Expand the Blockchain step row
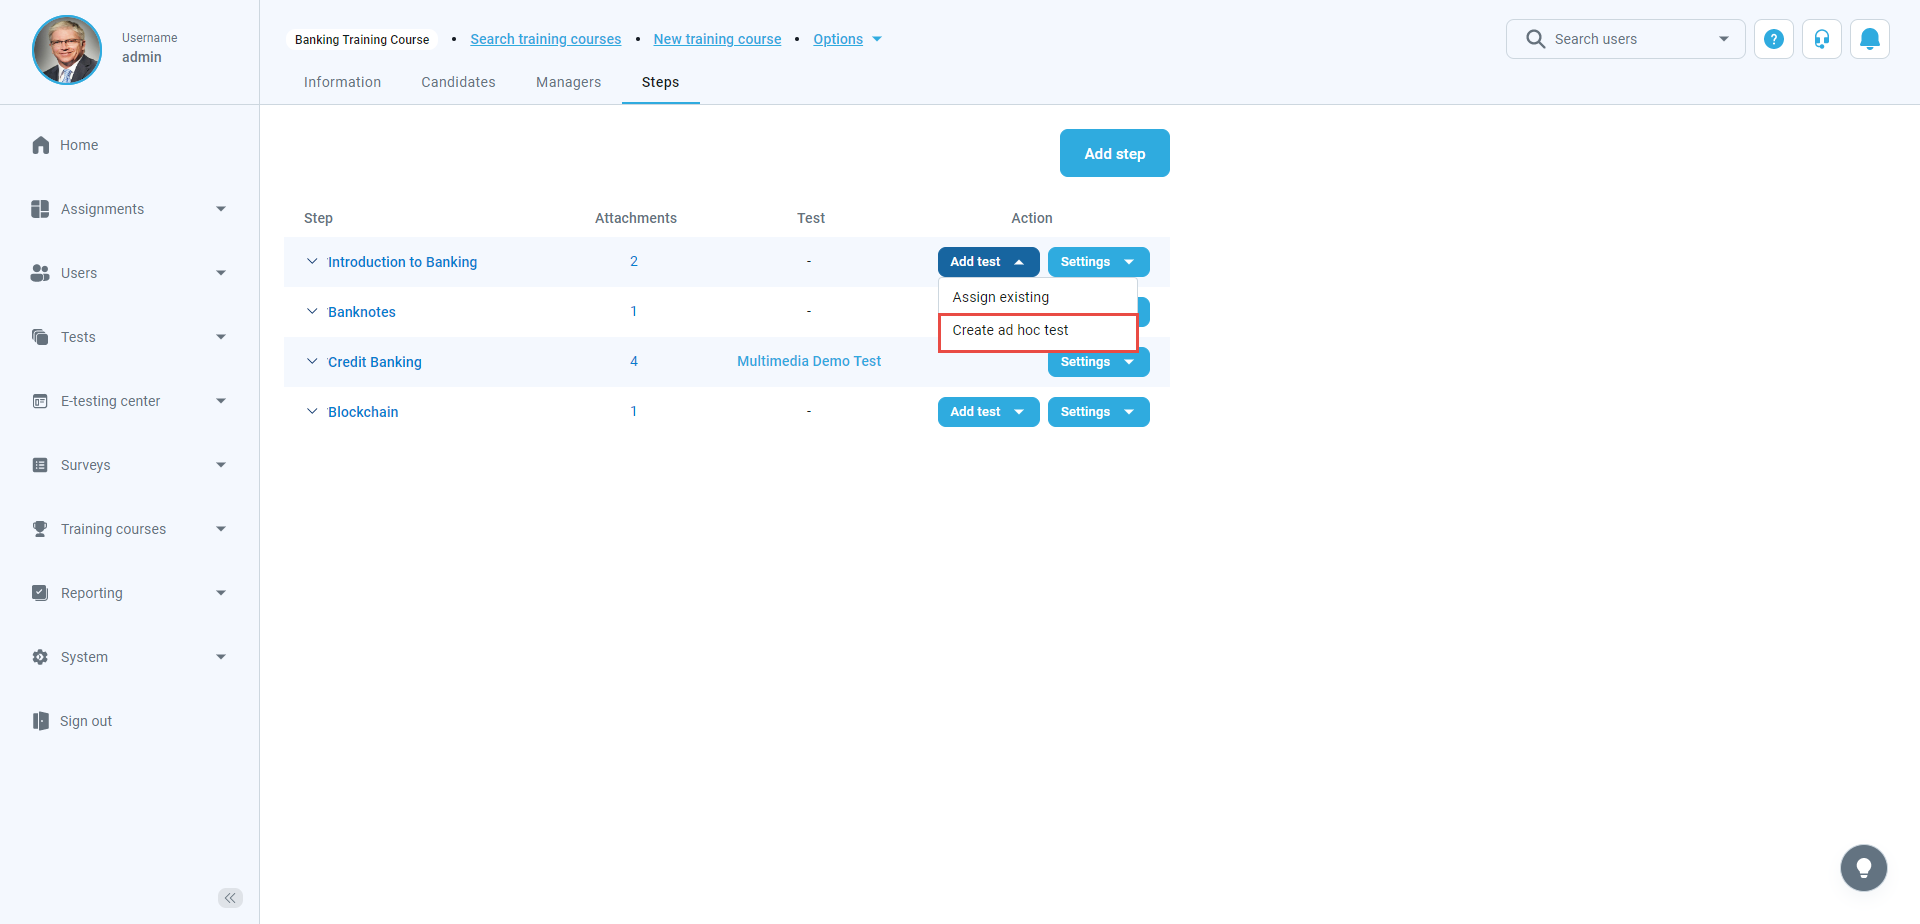Screen dimensions: 1920x924 click(x=312, y=412)
